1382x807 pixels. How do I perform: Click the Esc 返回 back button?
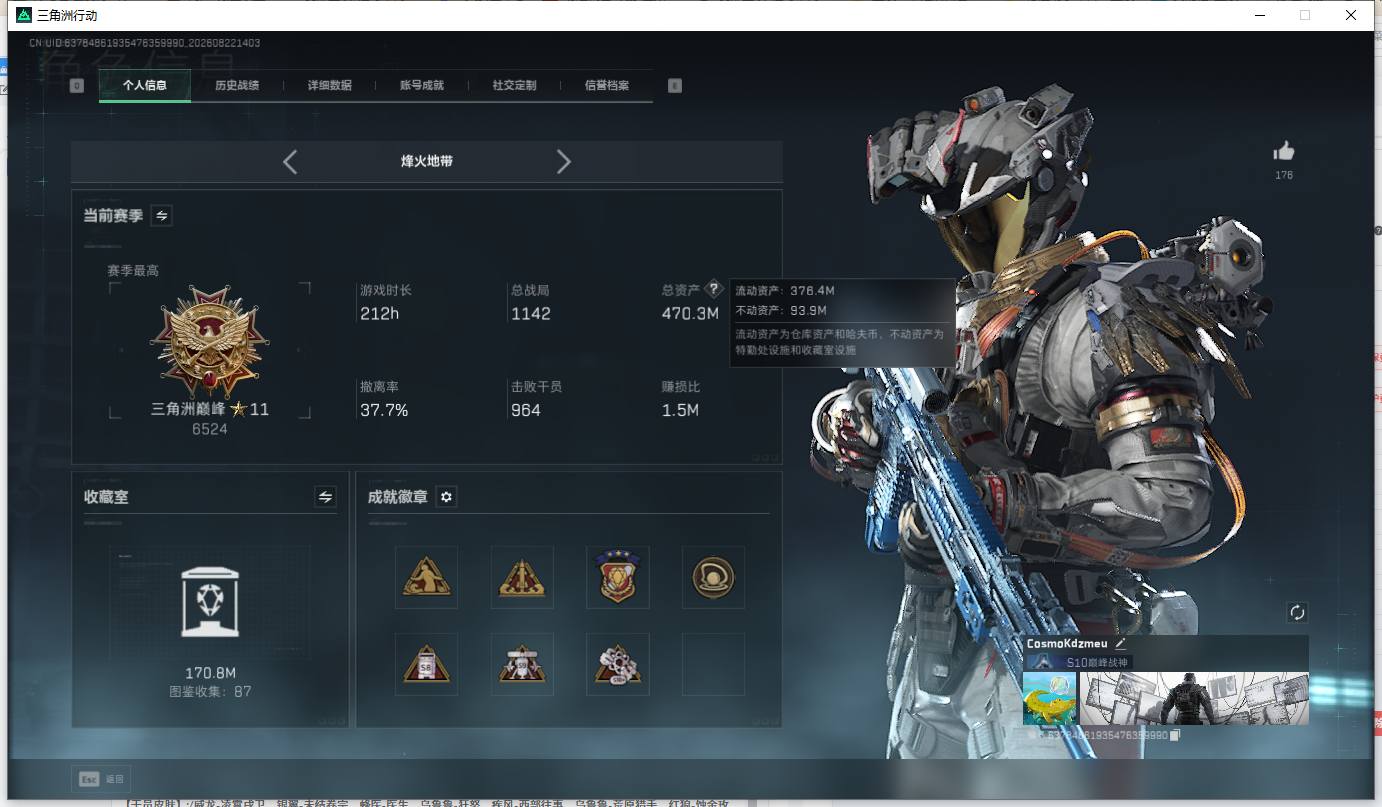[101, 778]
